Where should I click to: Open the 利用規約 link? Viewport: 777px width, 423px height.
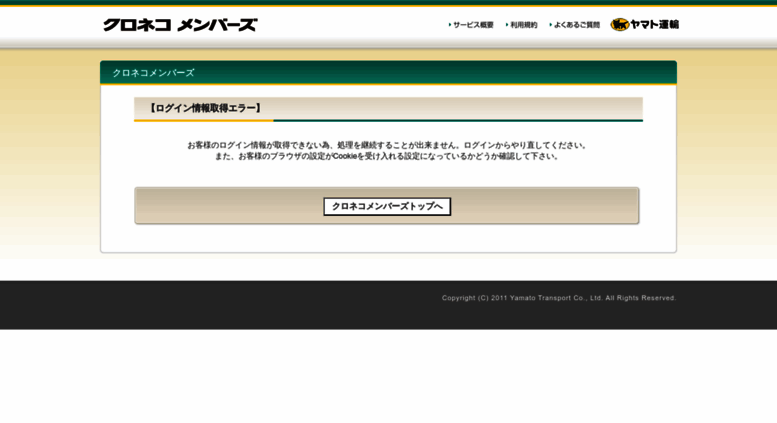pos(523,25)
